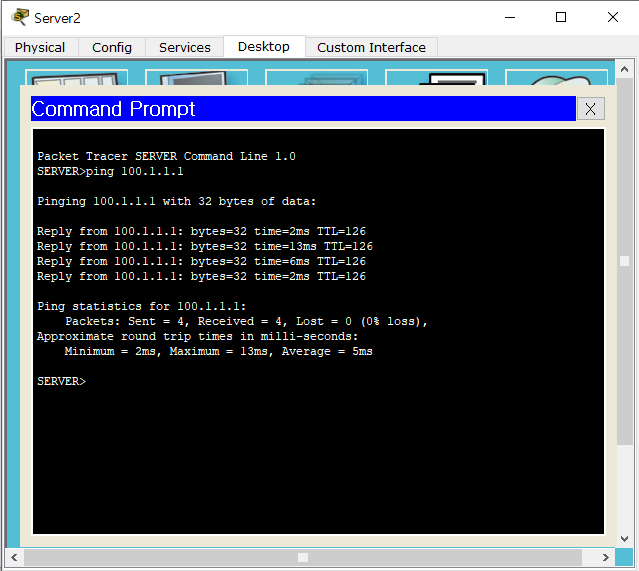Click the reply line with time=6ms
Screen dimensions: 639x571
pos(201,261)
